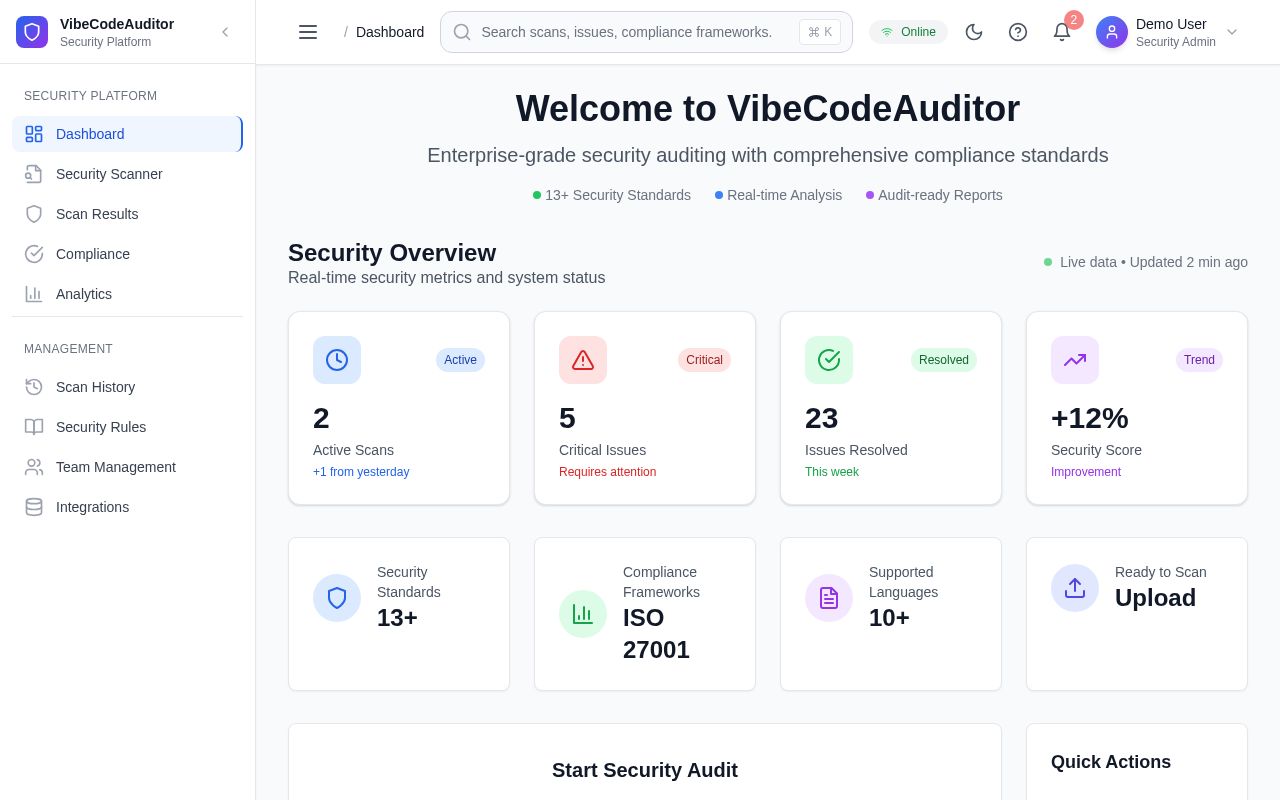Click the Upload text on Ready to Scan card
The image size is (1280, 800).
tap(1155, 598)
